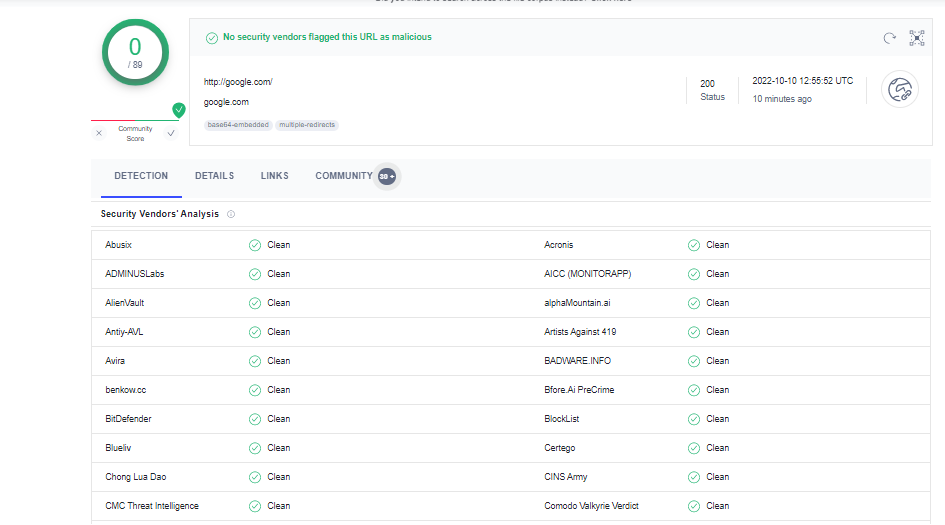This screenshot has height=525, width=945.
Task: Click the ADMINUSLabs clean check icon
Action: pyautogui.click(x=255, y=274)
